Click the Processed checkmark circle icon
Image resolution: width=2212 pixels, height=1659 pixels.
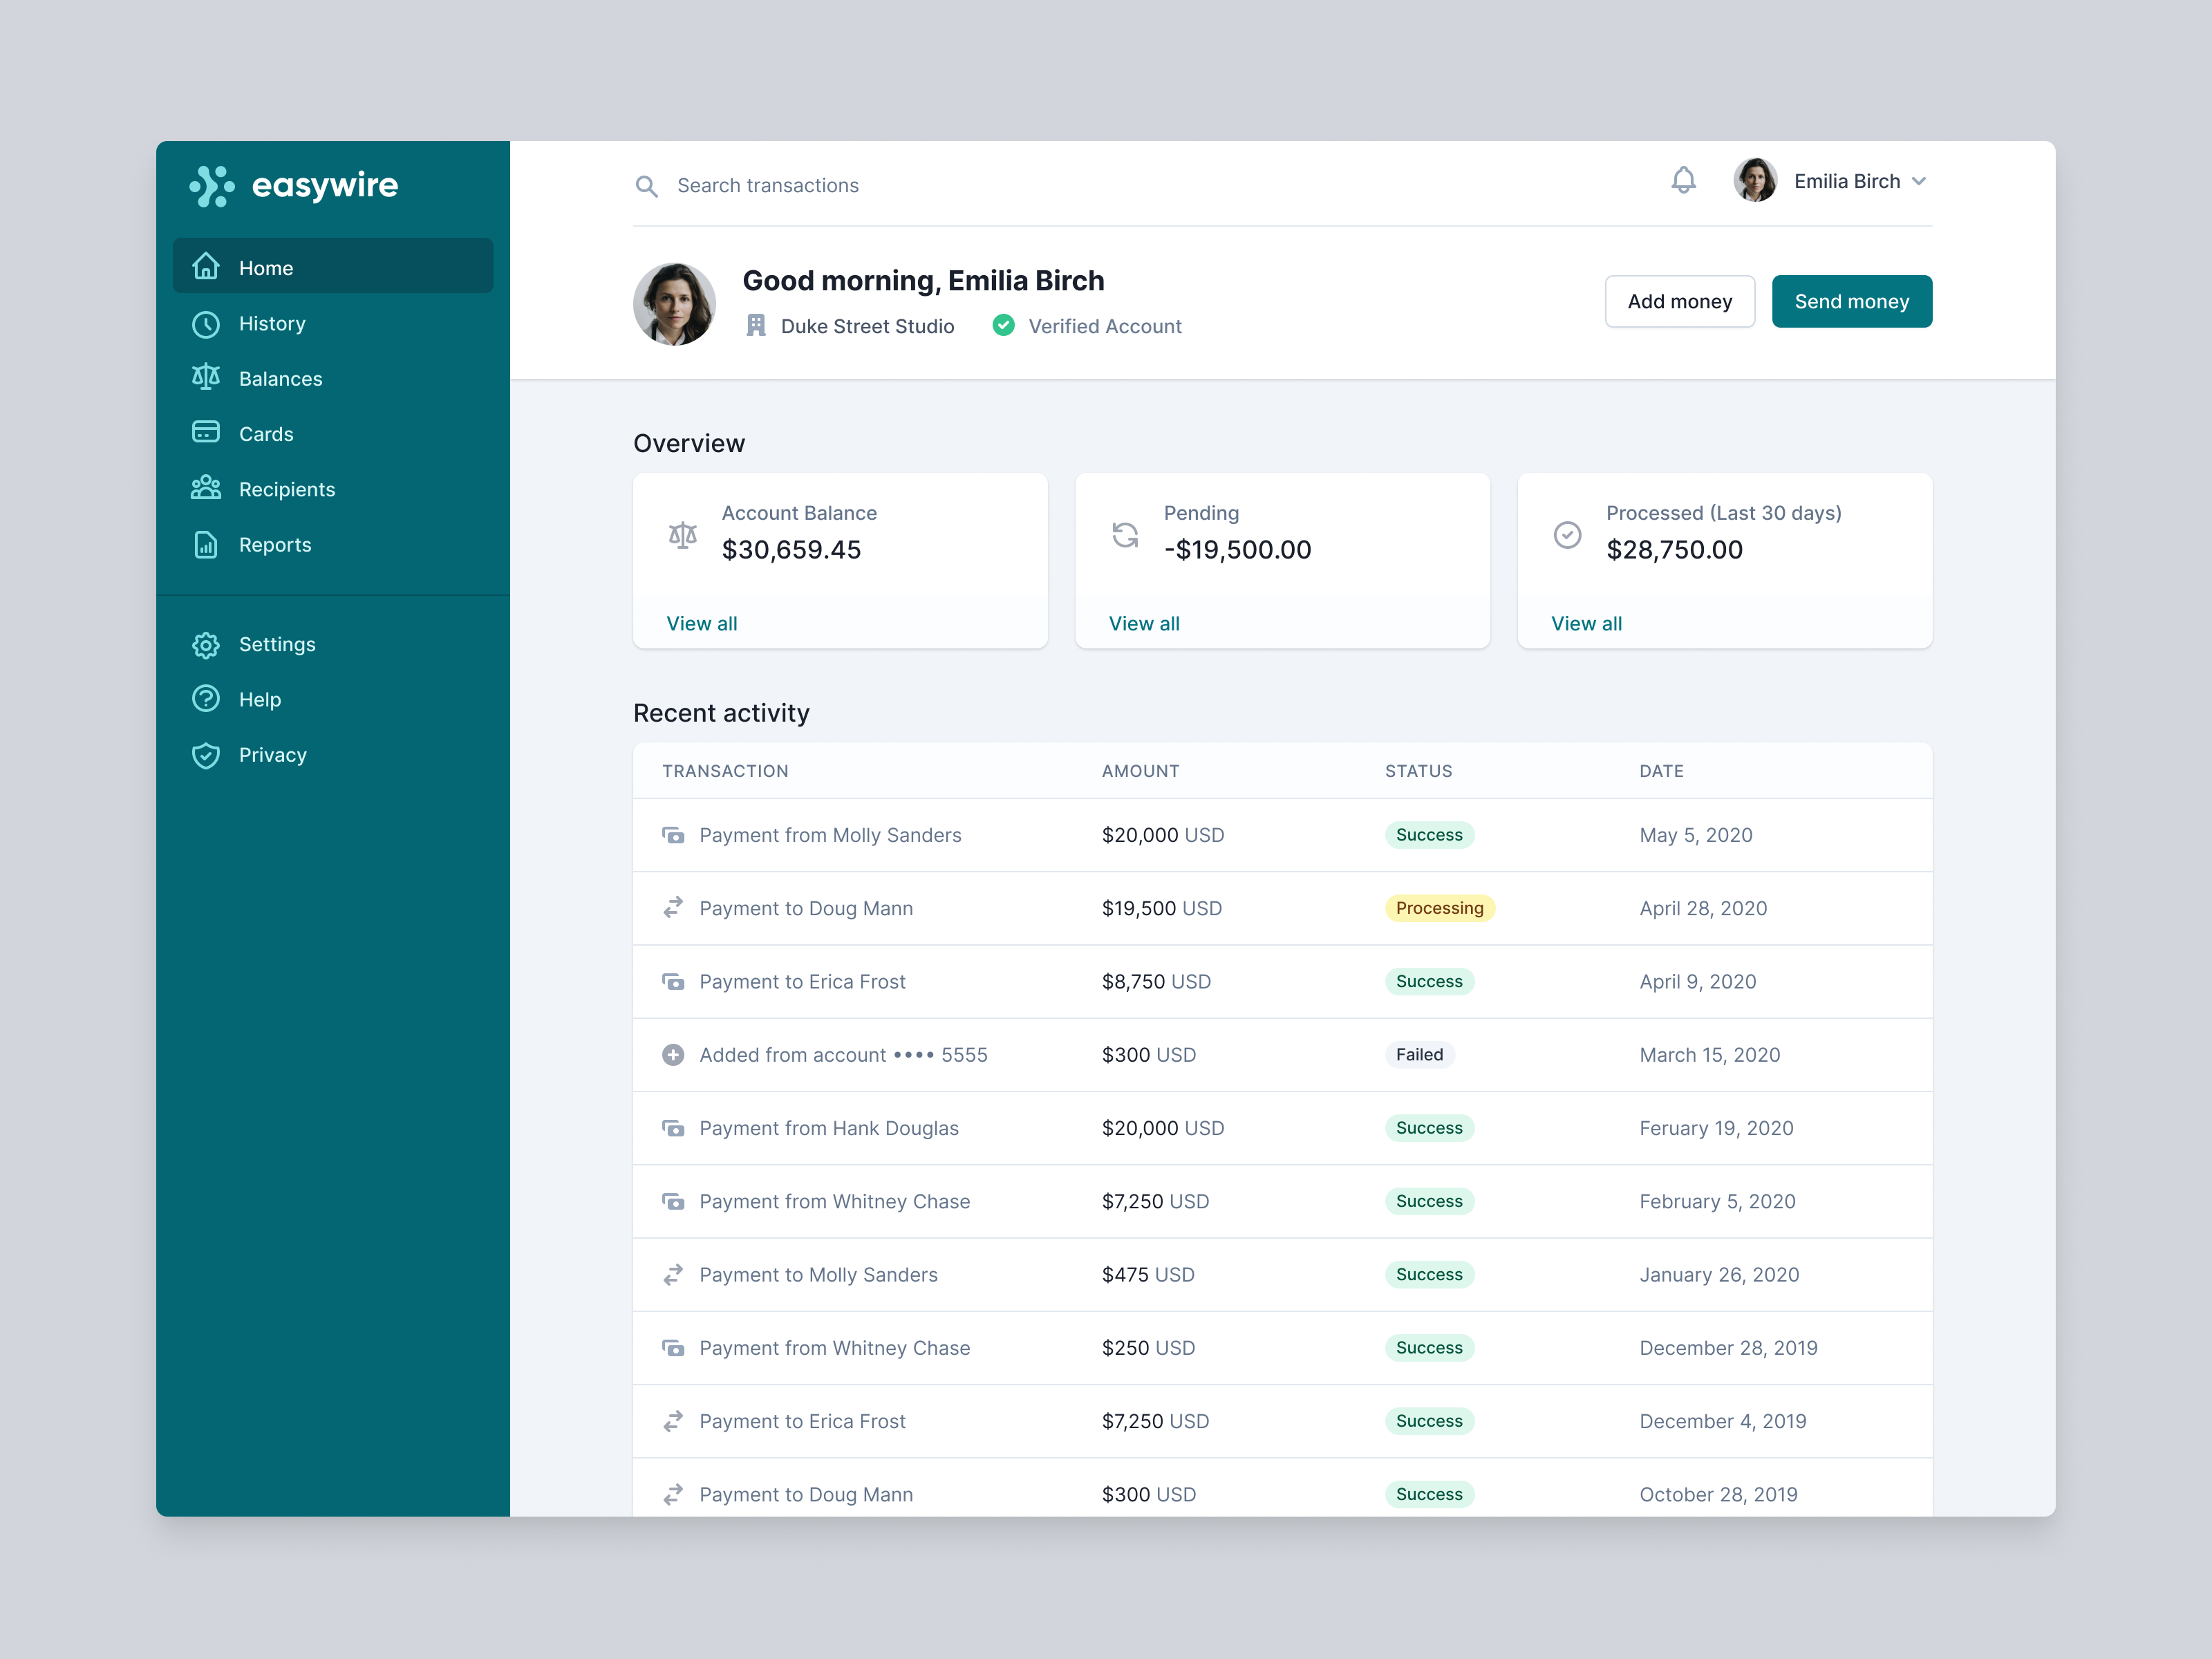coord(1567,535)
